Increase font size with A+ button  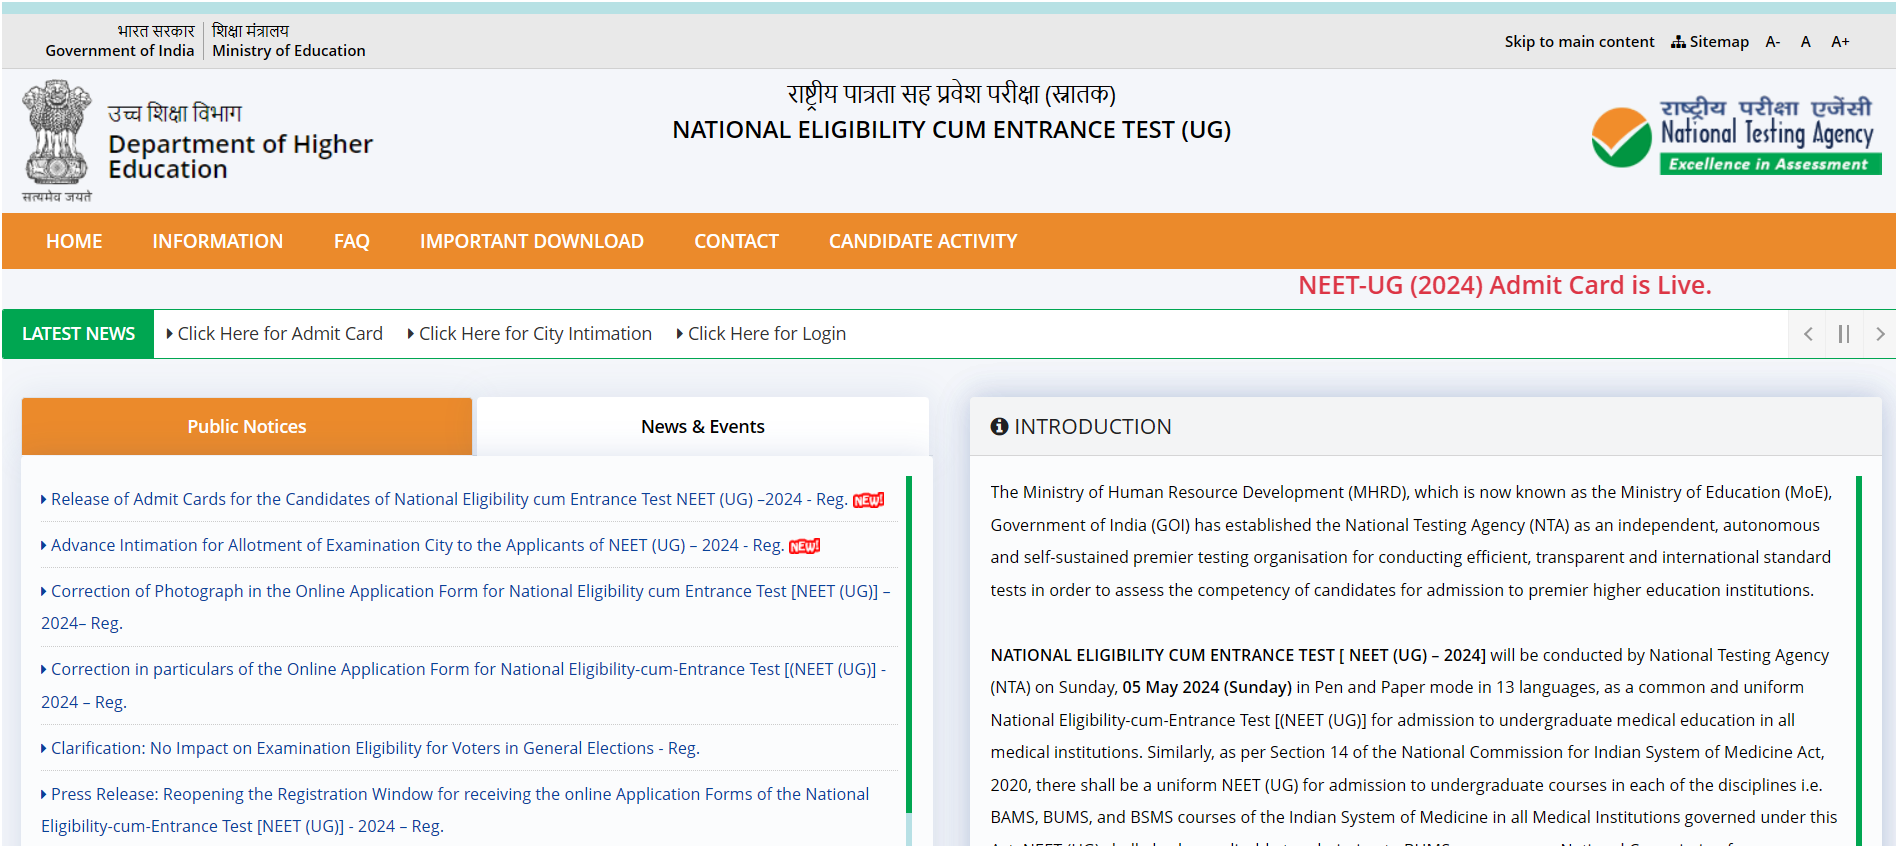click(1840, 42)
